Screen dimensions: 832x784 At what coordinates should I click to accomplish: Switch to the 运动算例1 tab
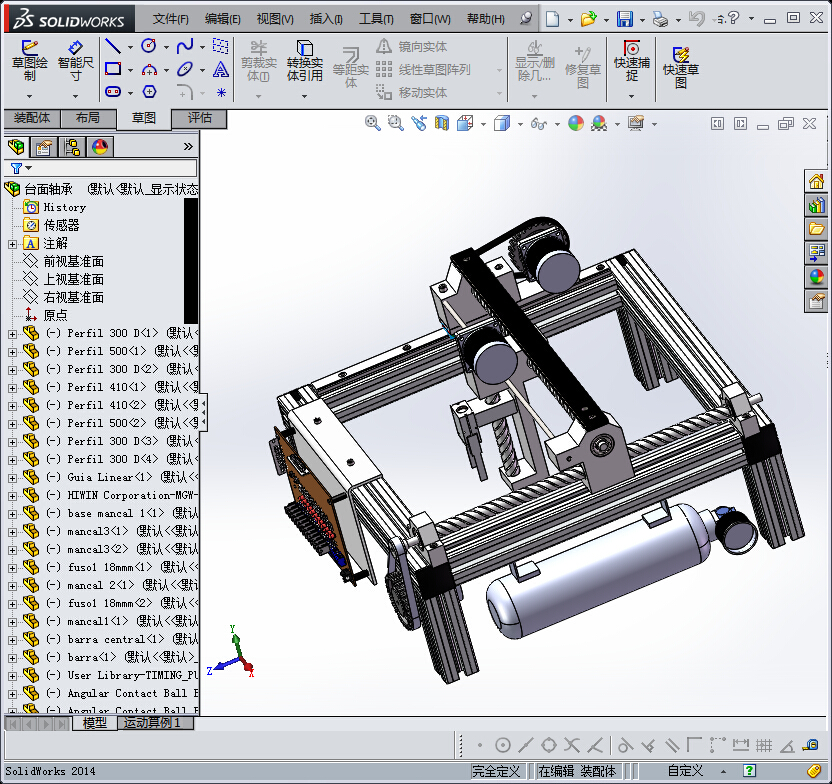click(155, 723)
